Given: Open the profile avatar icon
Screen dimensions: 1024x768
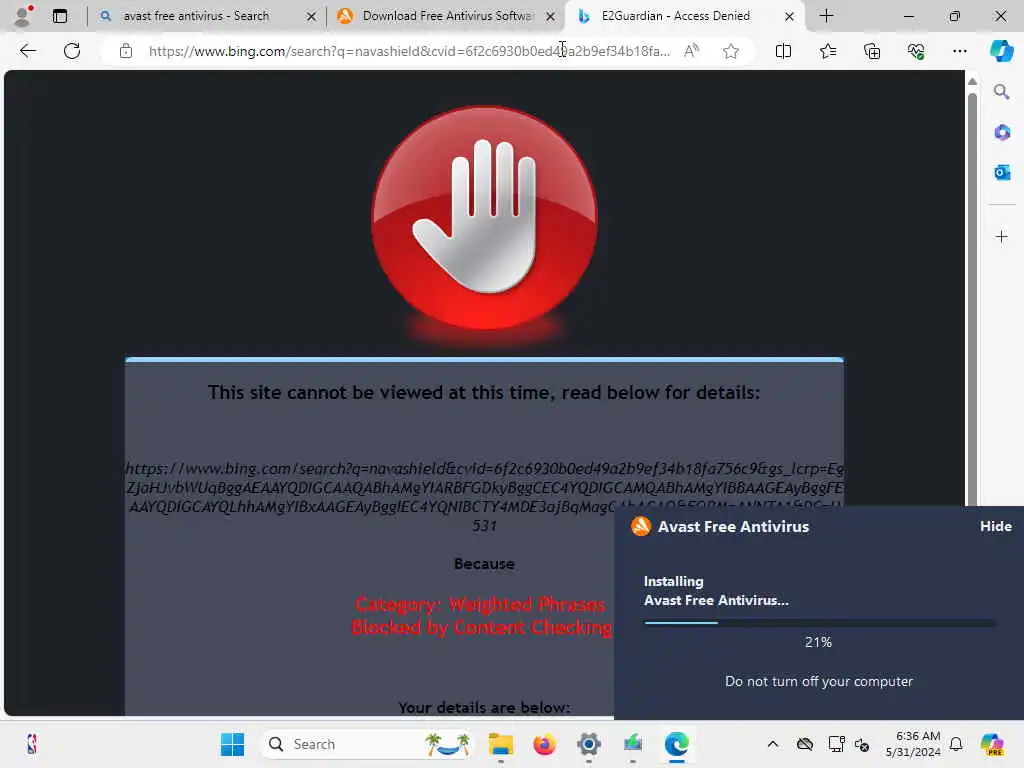Looking at the screenshot, I should pos(22,16).
